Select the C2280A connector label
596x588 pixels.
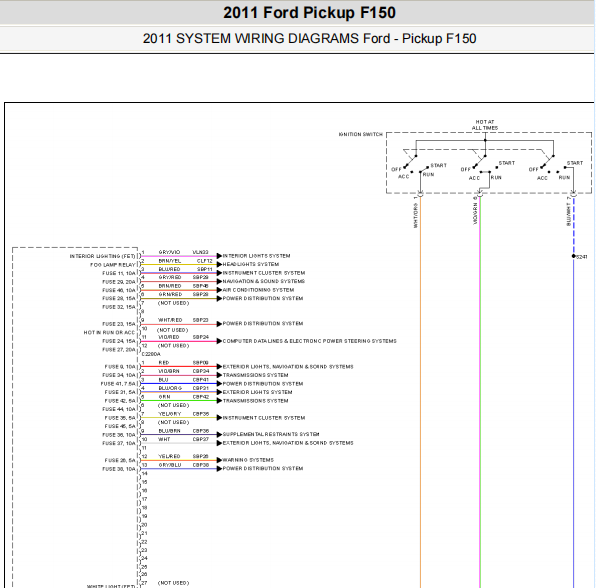point(151,354)
